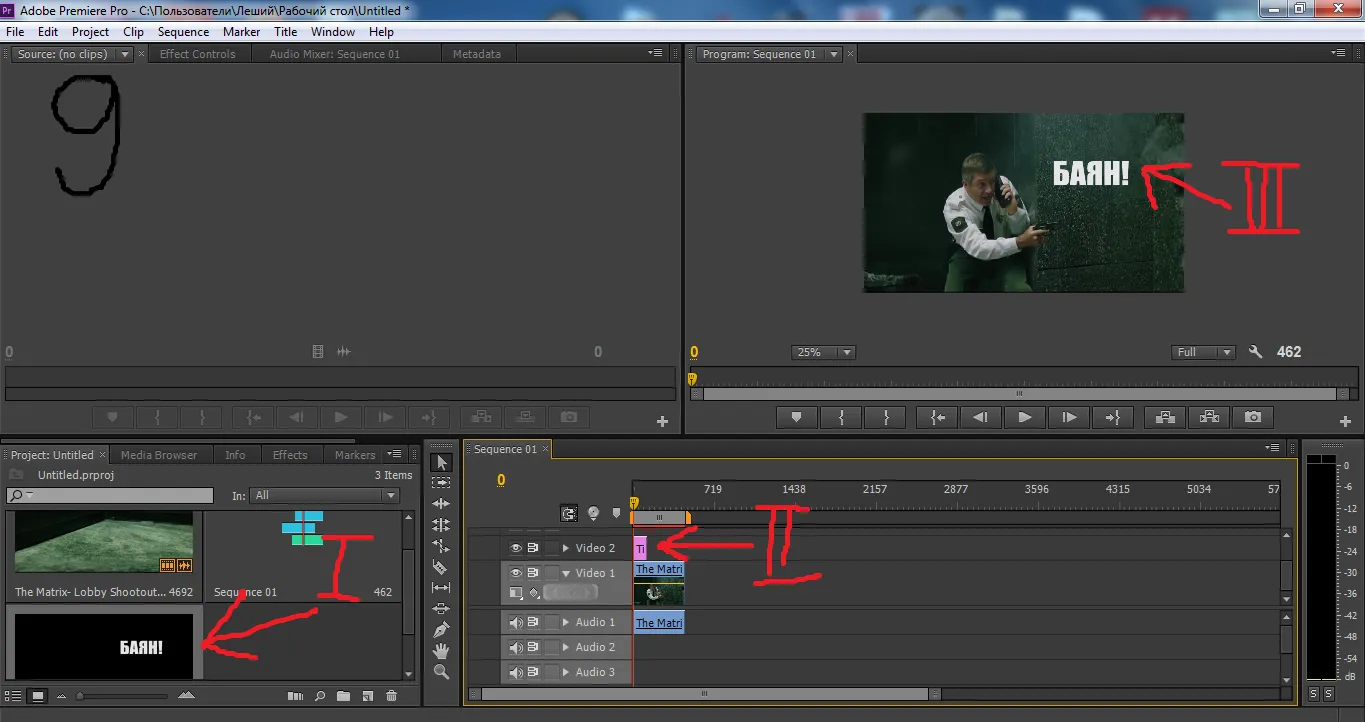The width and height of the screenshot is (1365, 722).
Task: Expand the Audio 2 track
Action: (x=566, y=647)
